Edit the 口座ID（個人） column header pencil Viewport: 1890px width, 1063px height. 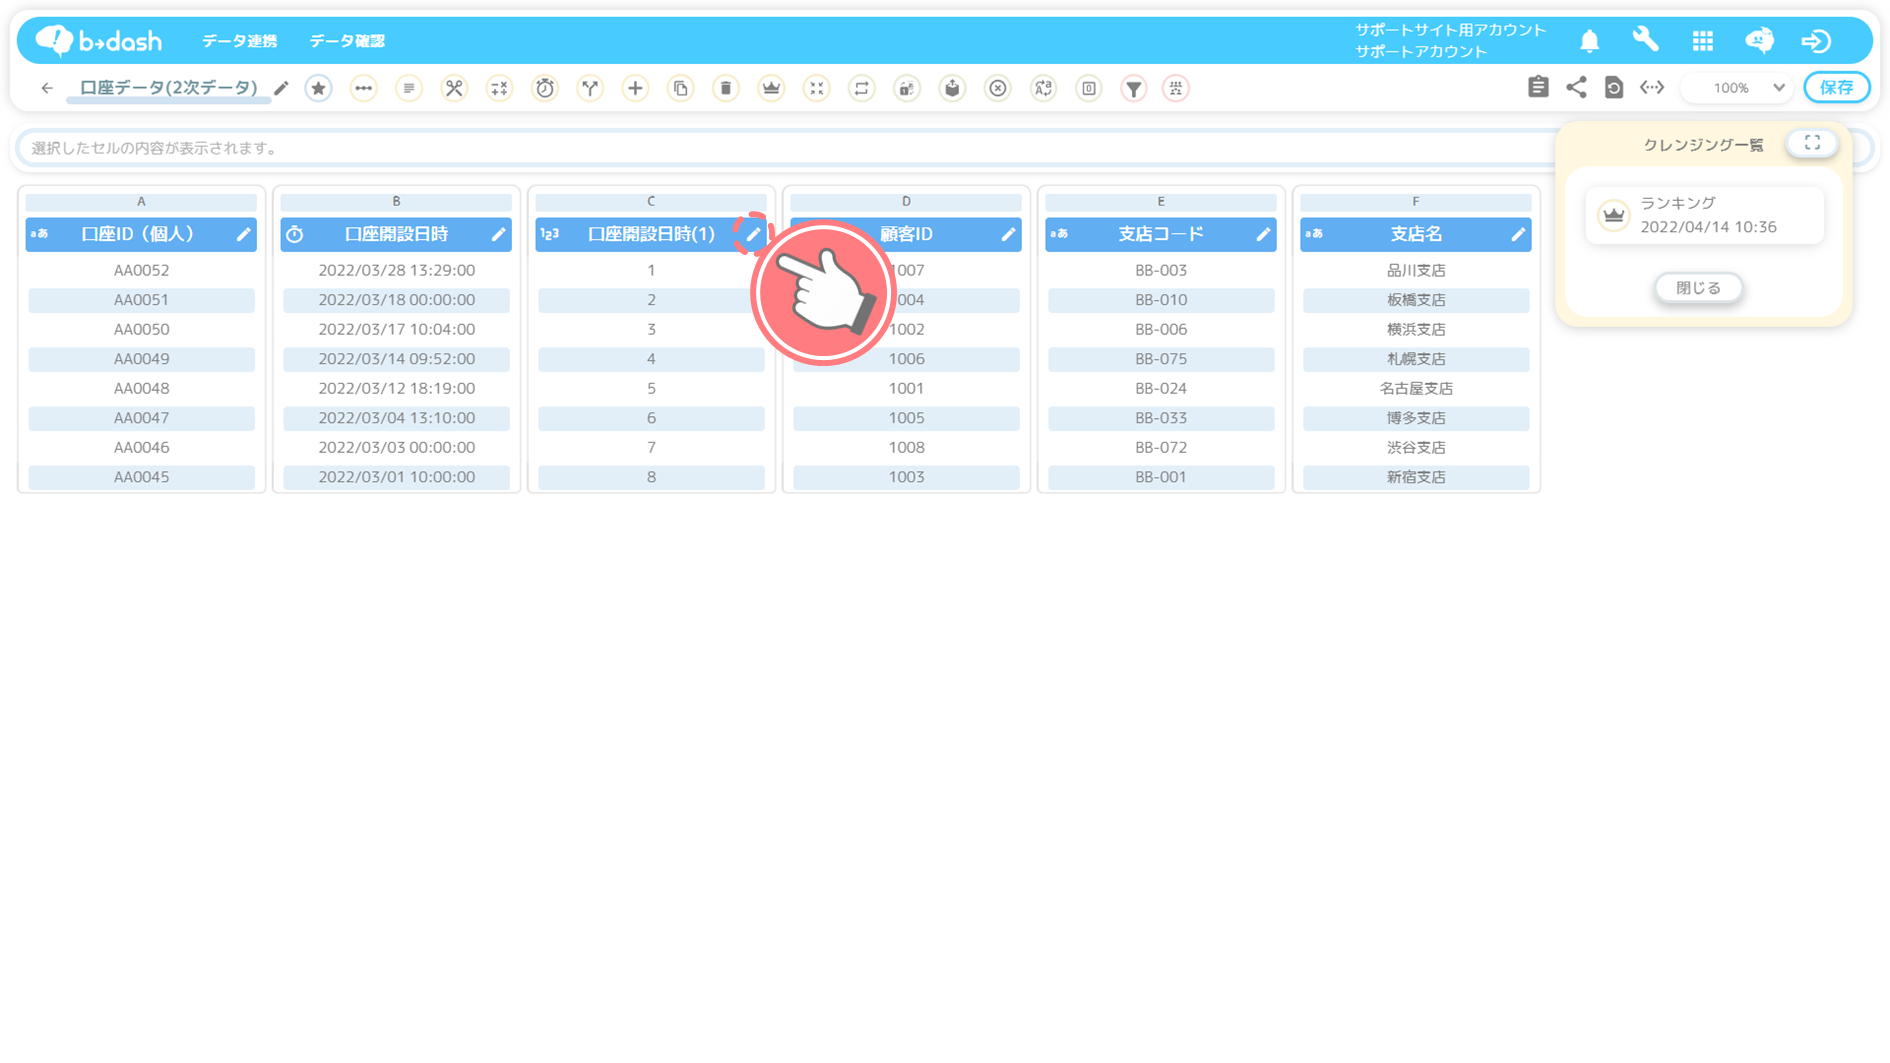click(x=243, y=234)
